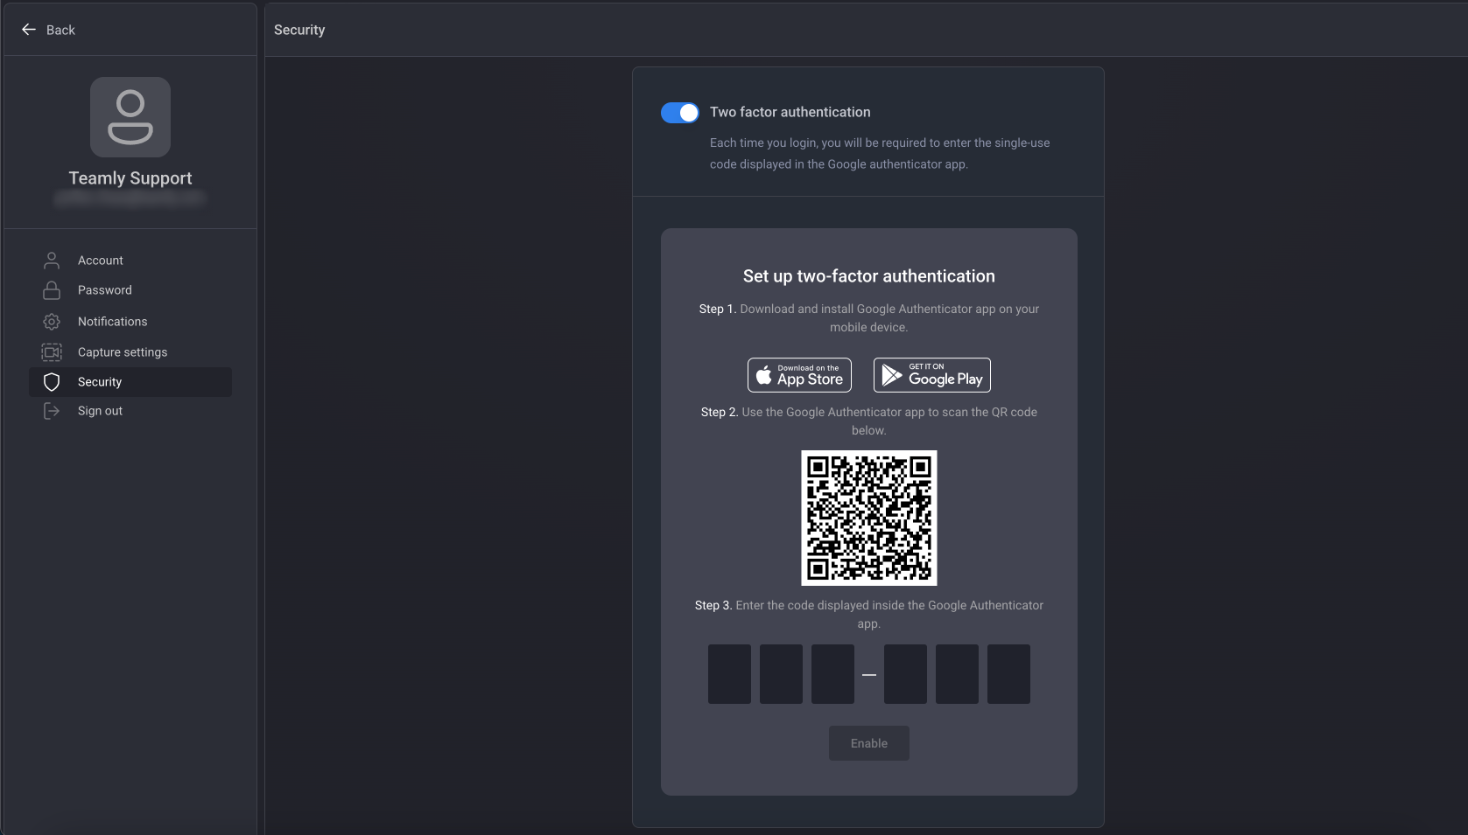1468x835 pixels.
Task: Click the blurred email under the profile name
Action: point(130,198)
